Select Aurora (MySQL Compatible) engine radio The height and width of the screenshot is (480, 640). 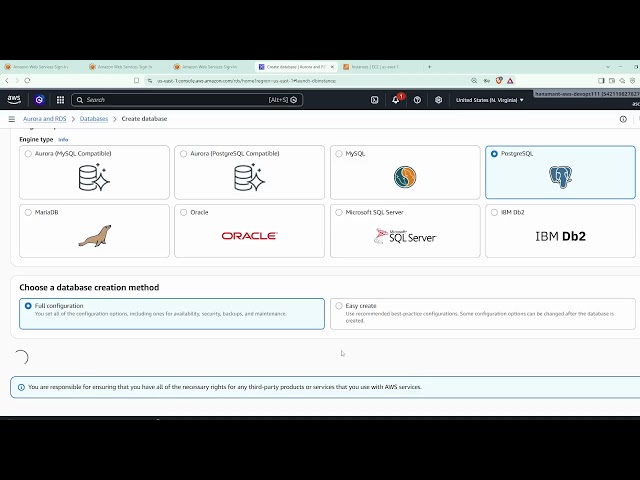point(28,154)
